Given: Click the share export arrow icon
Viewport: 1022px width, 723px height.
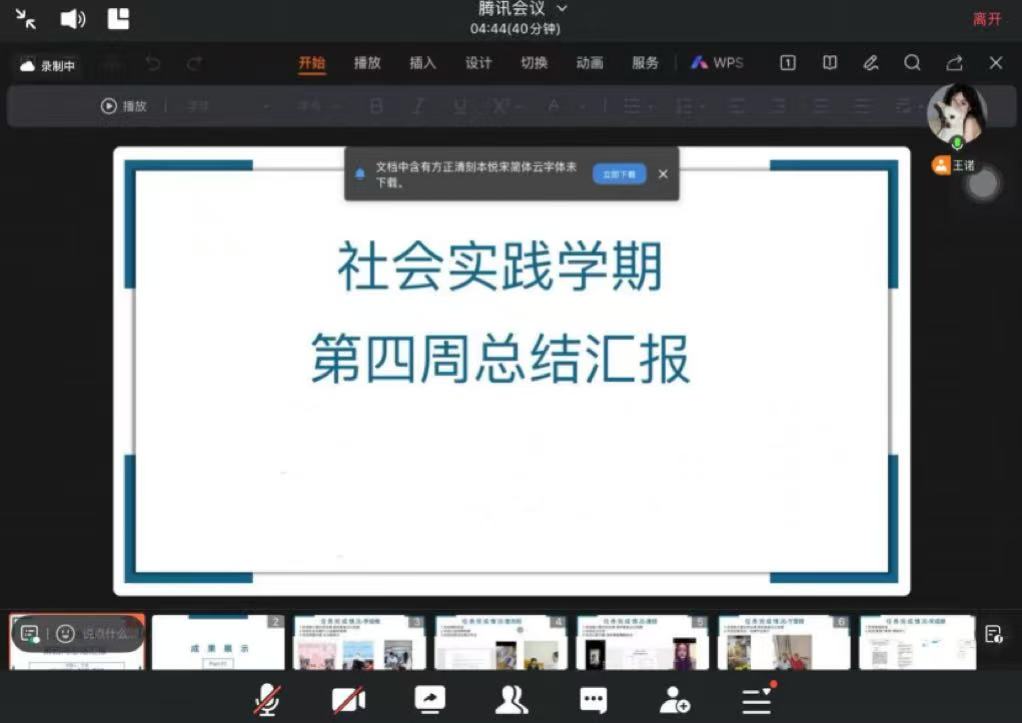Looking at the screenshot, I should tap(954, 63).
